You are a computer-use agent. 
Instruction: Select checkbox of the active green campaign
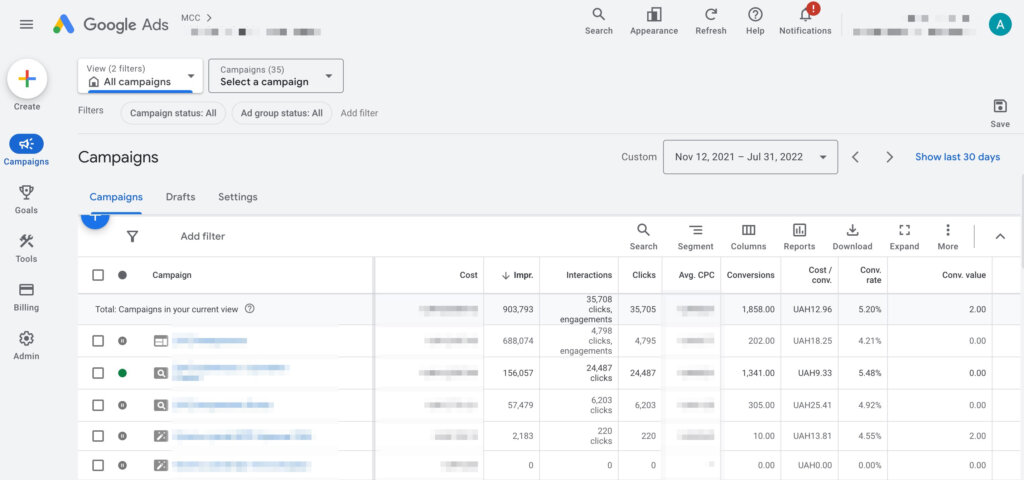coord(98,373)
